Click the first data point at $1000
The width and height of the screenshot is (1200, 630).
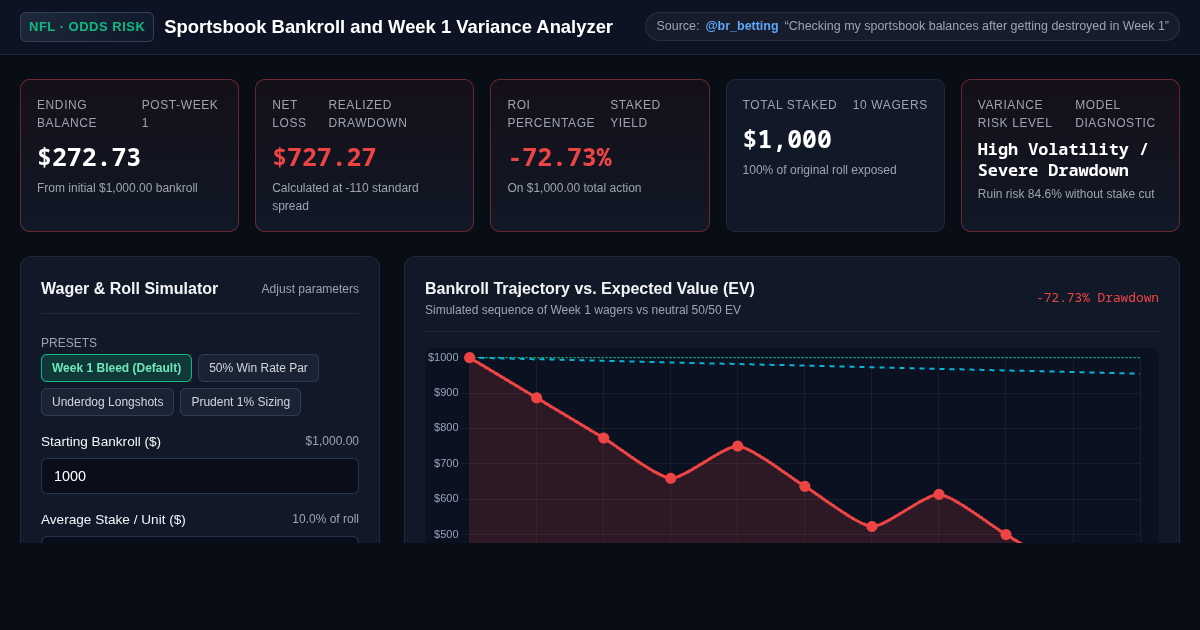click(470, 358)
